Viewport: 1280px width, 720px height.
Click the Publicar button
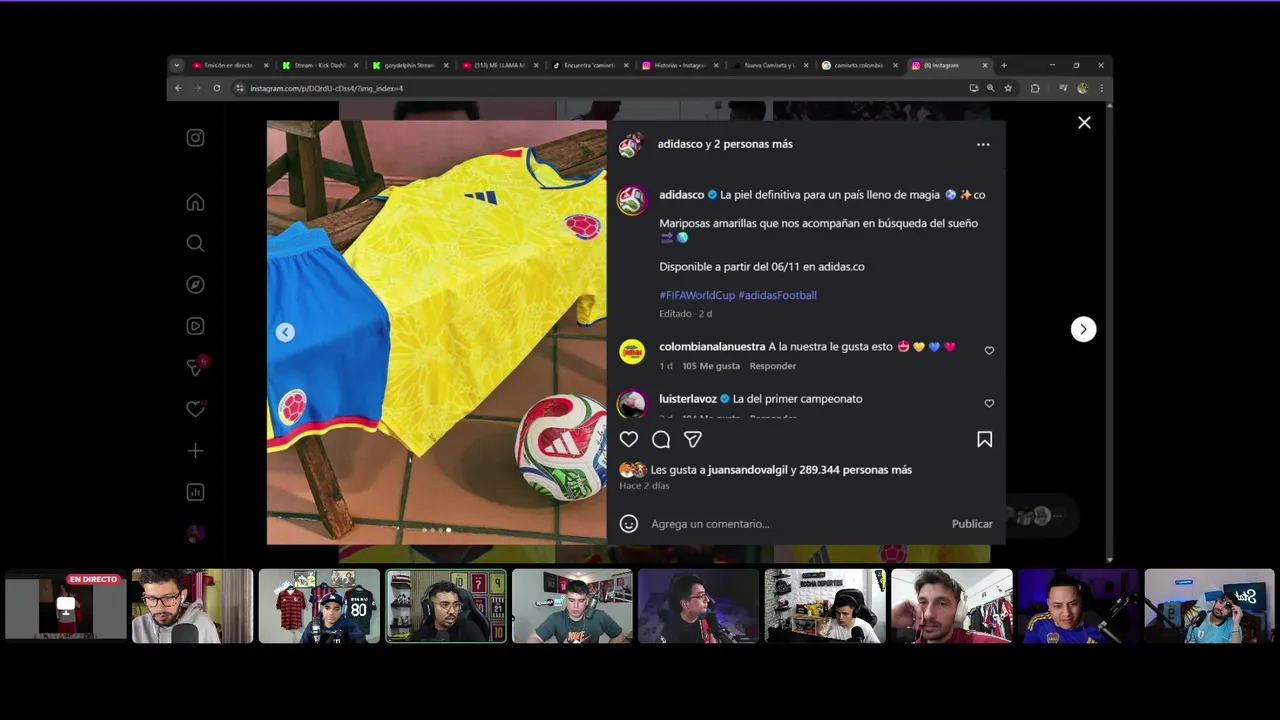[x=972, y=524]
